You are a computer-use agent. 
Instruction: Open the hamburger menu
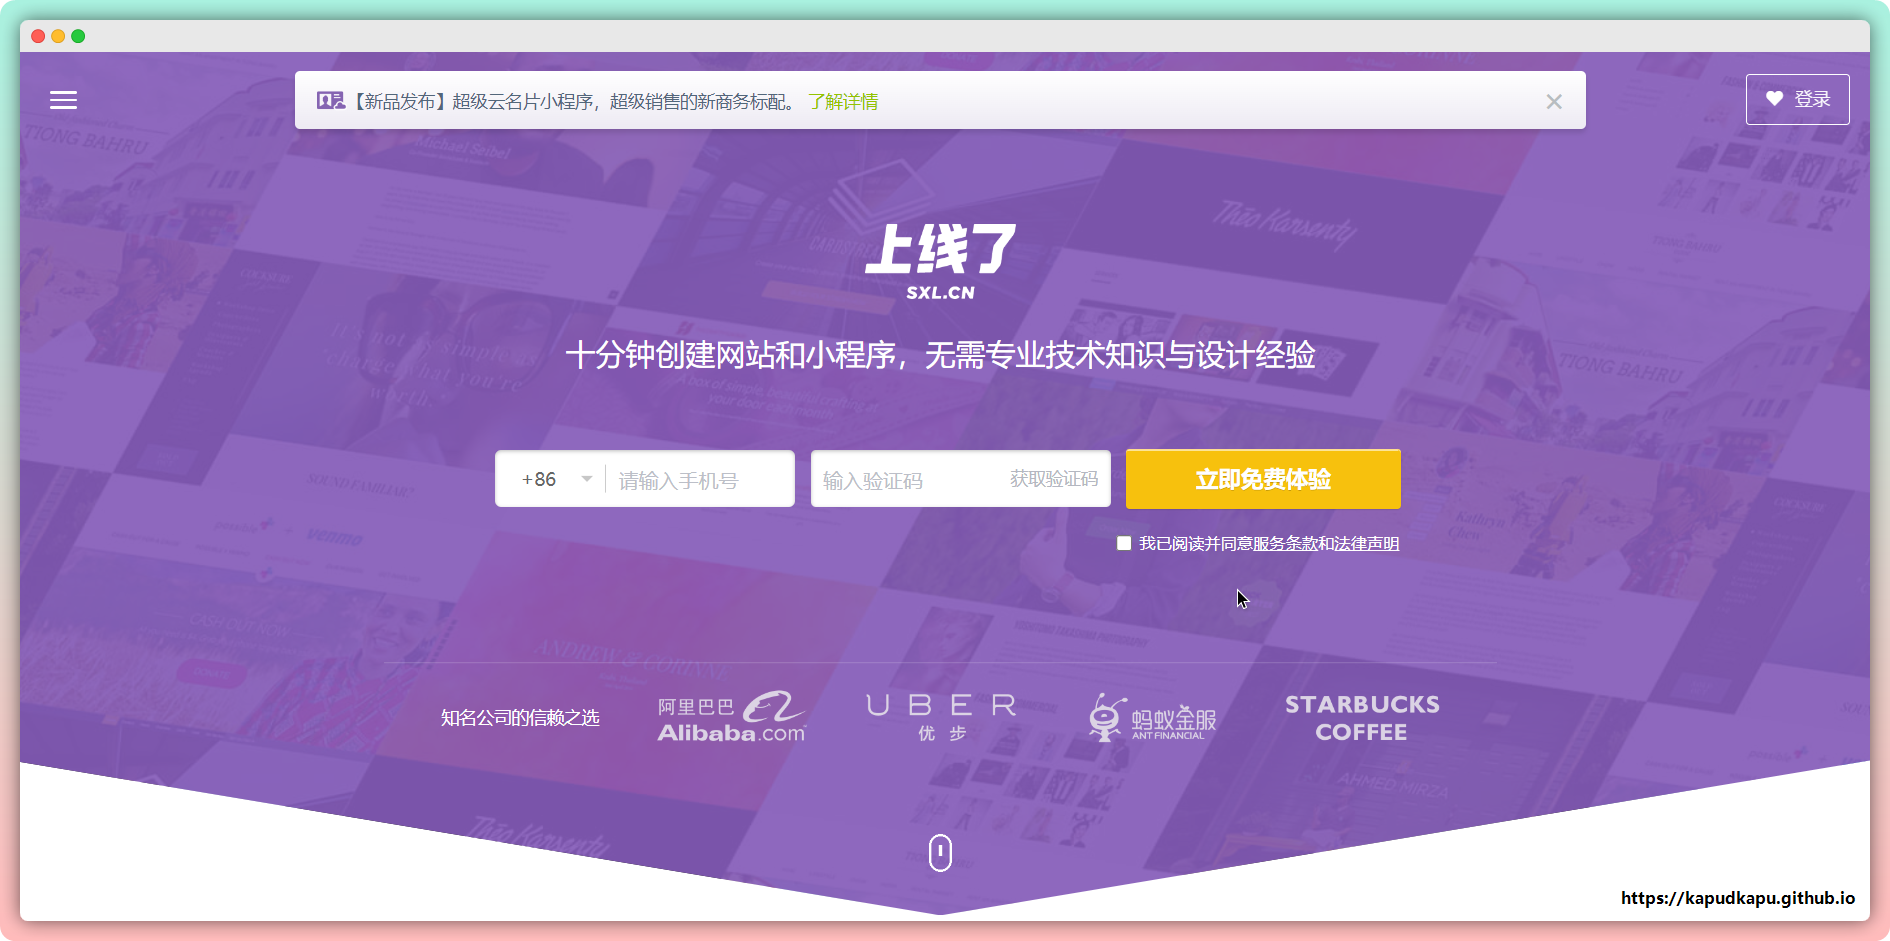63,100
